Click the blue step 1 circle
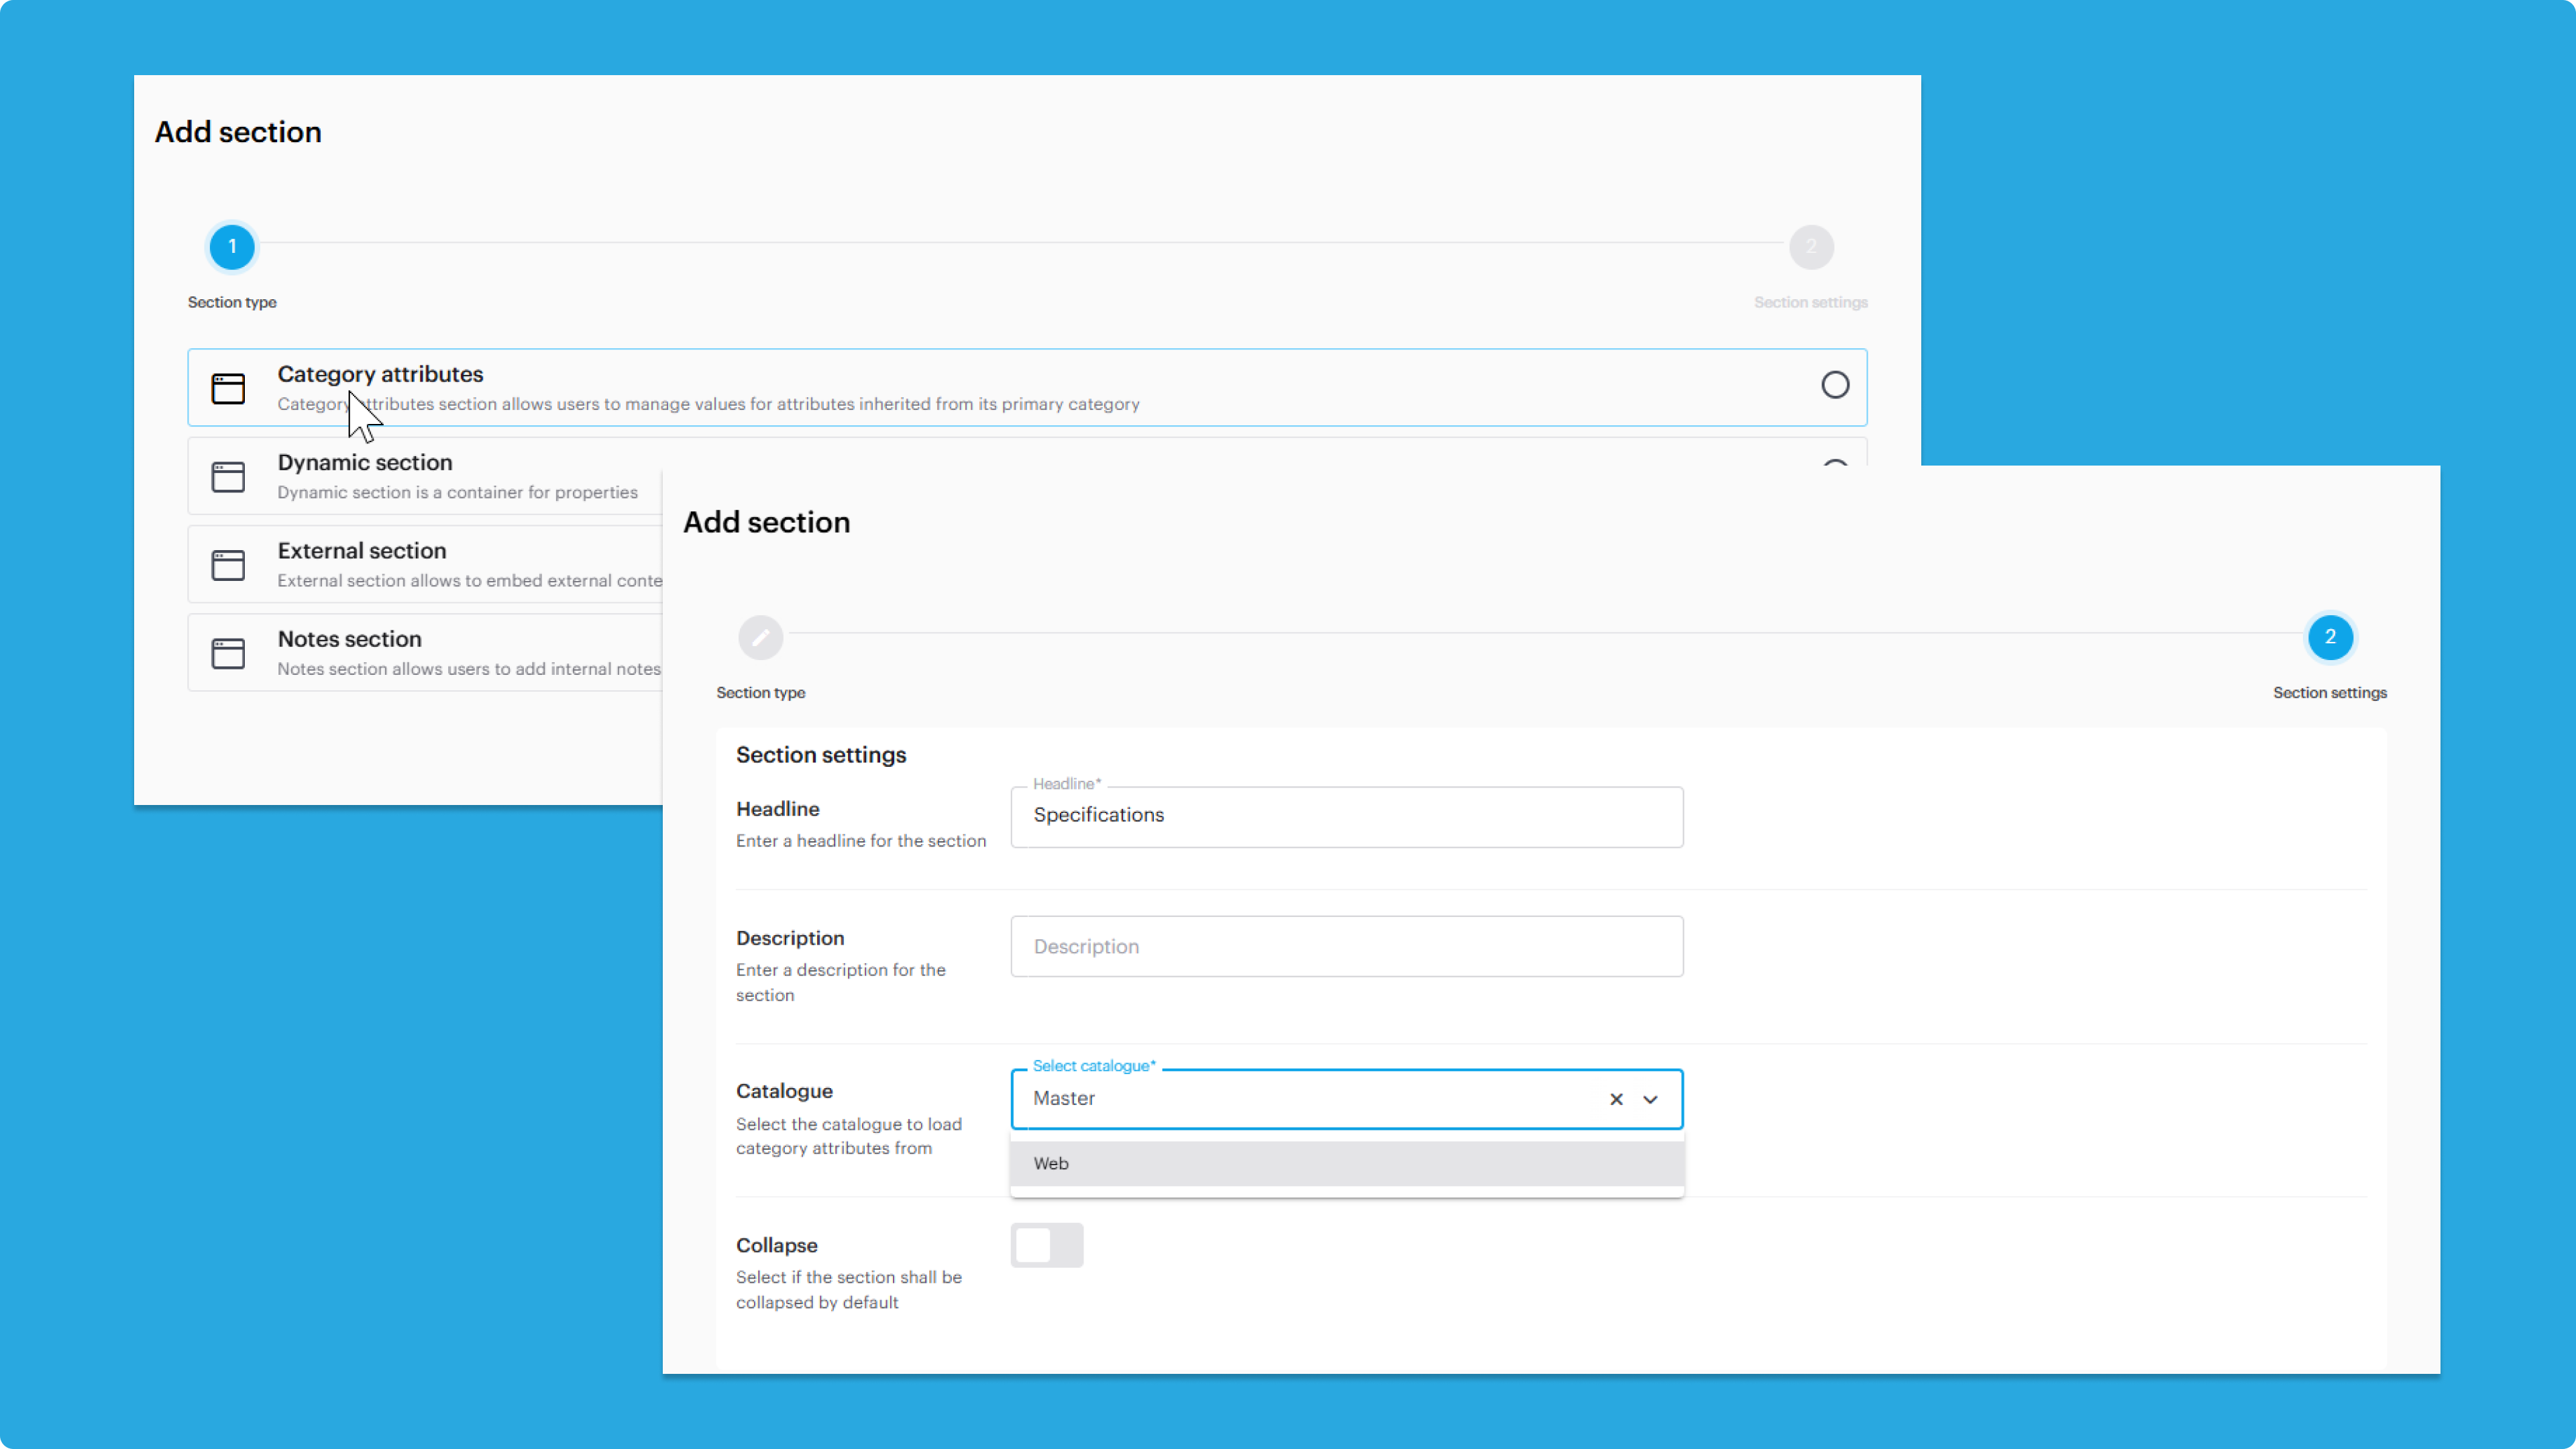This screenshot has height=1449, width=2576. click(232, 247)
